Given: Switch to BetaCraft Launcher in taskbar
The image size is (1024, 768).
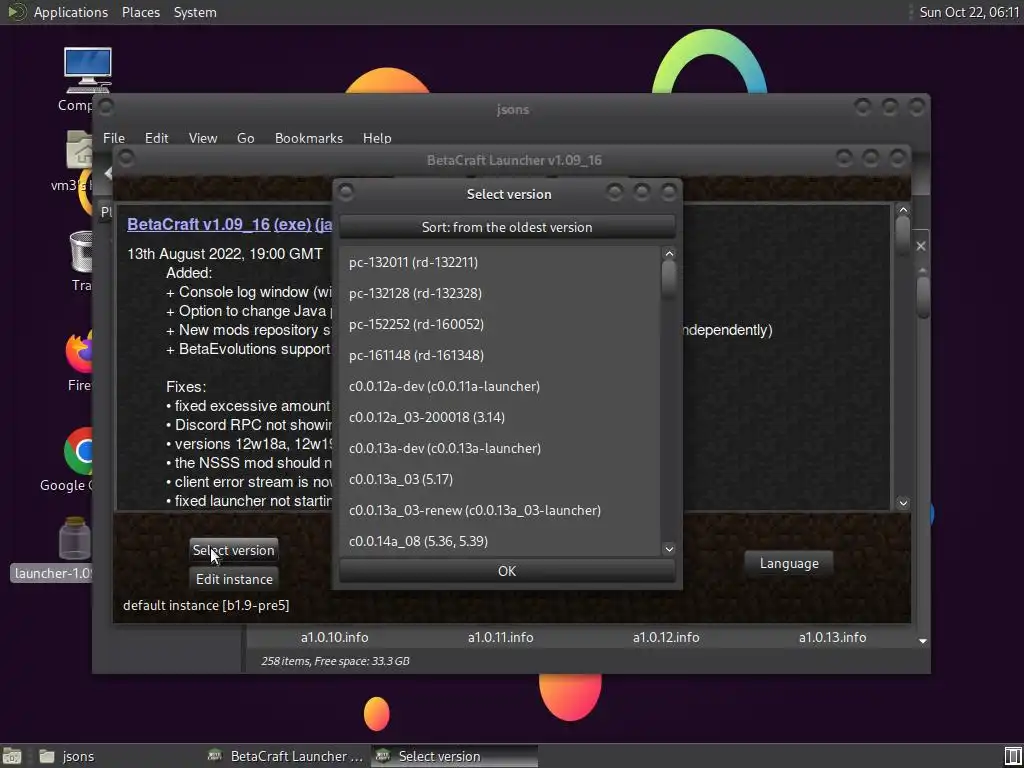Looking at the screenshot, I should click(285, 756).
